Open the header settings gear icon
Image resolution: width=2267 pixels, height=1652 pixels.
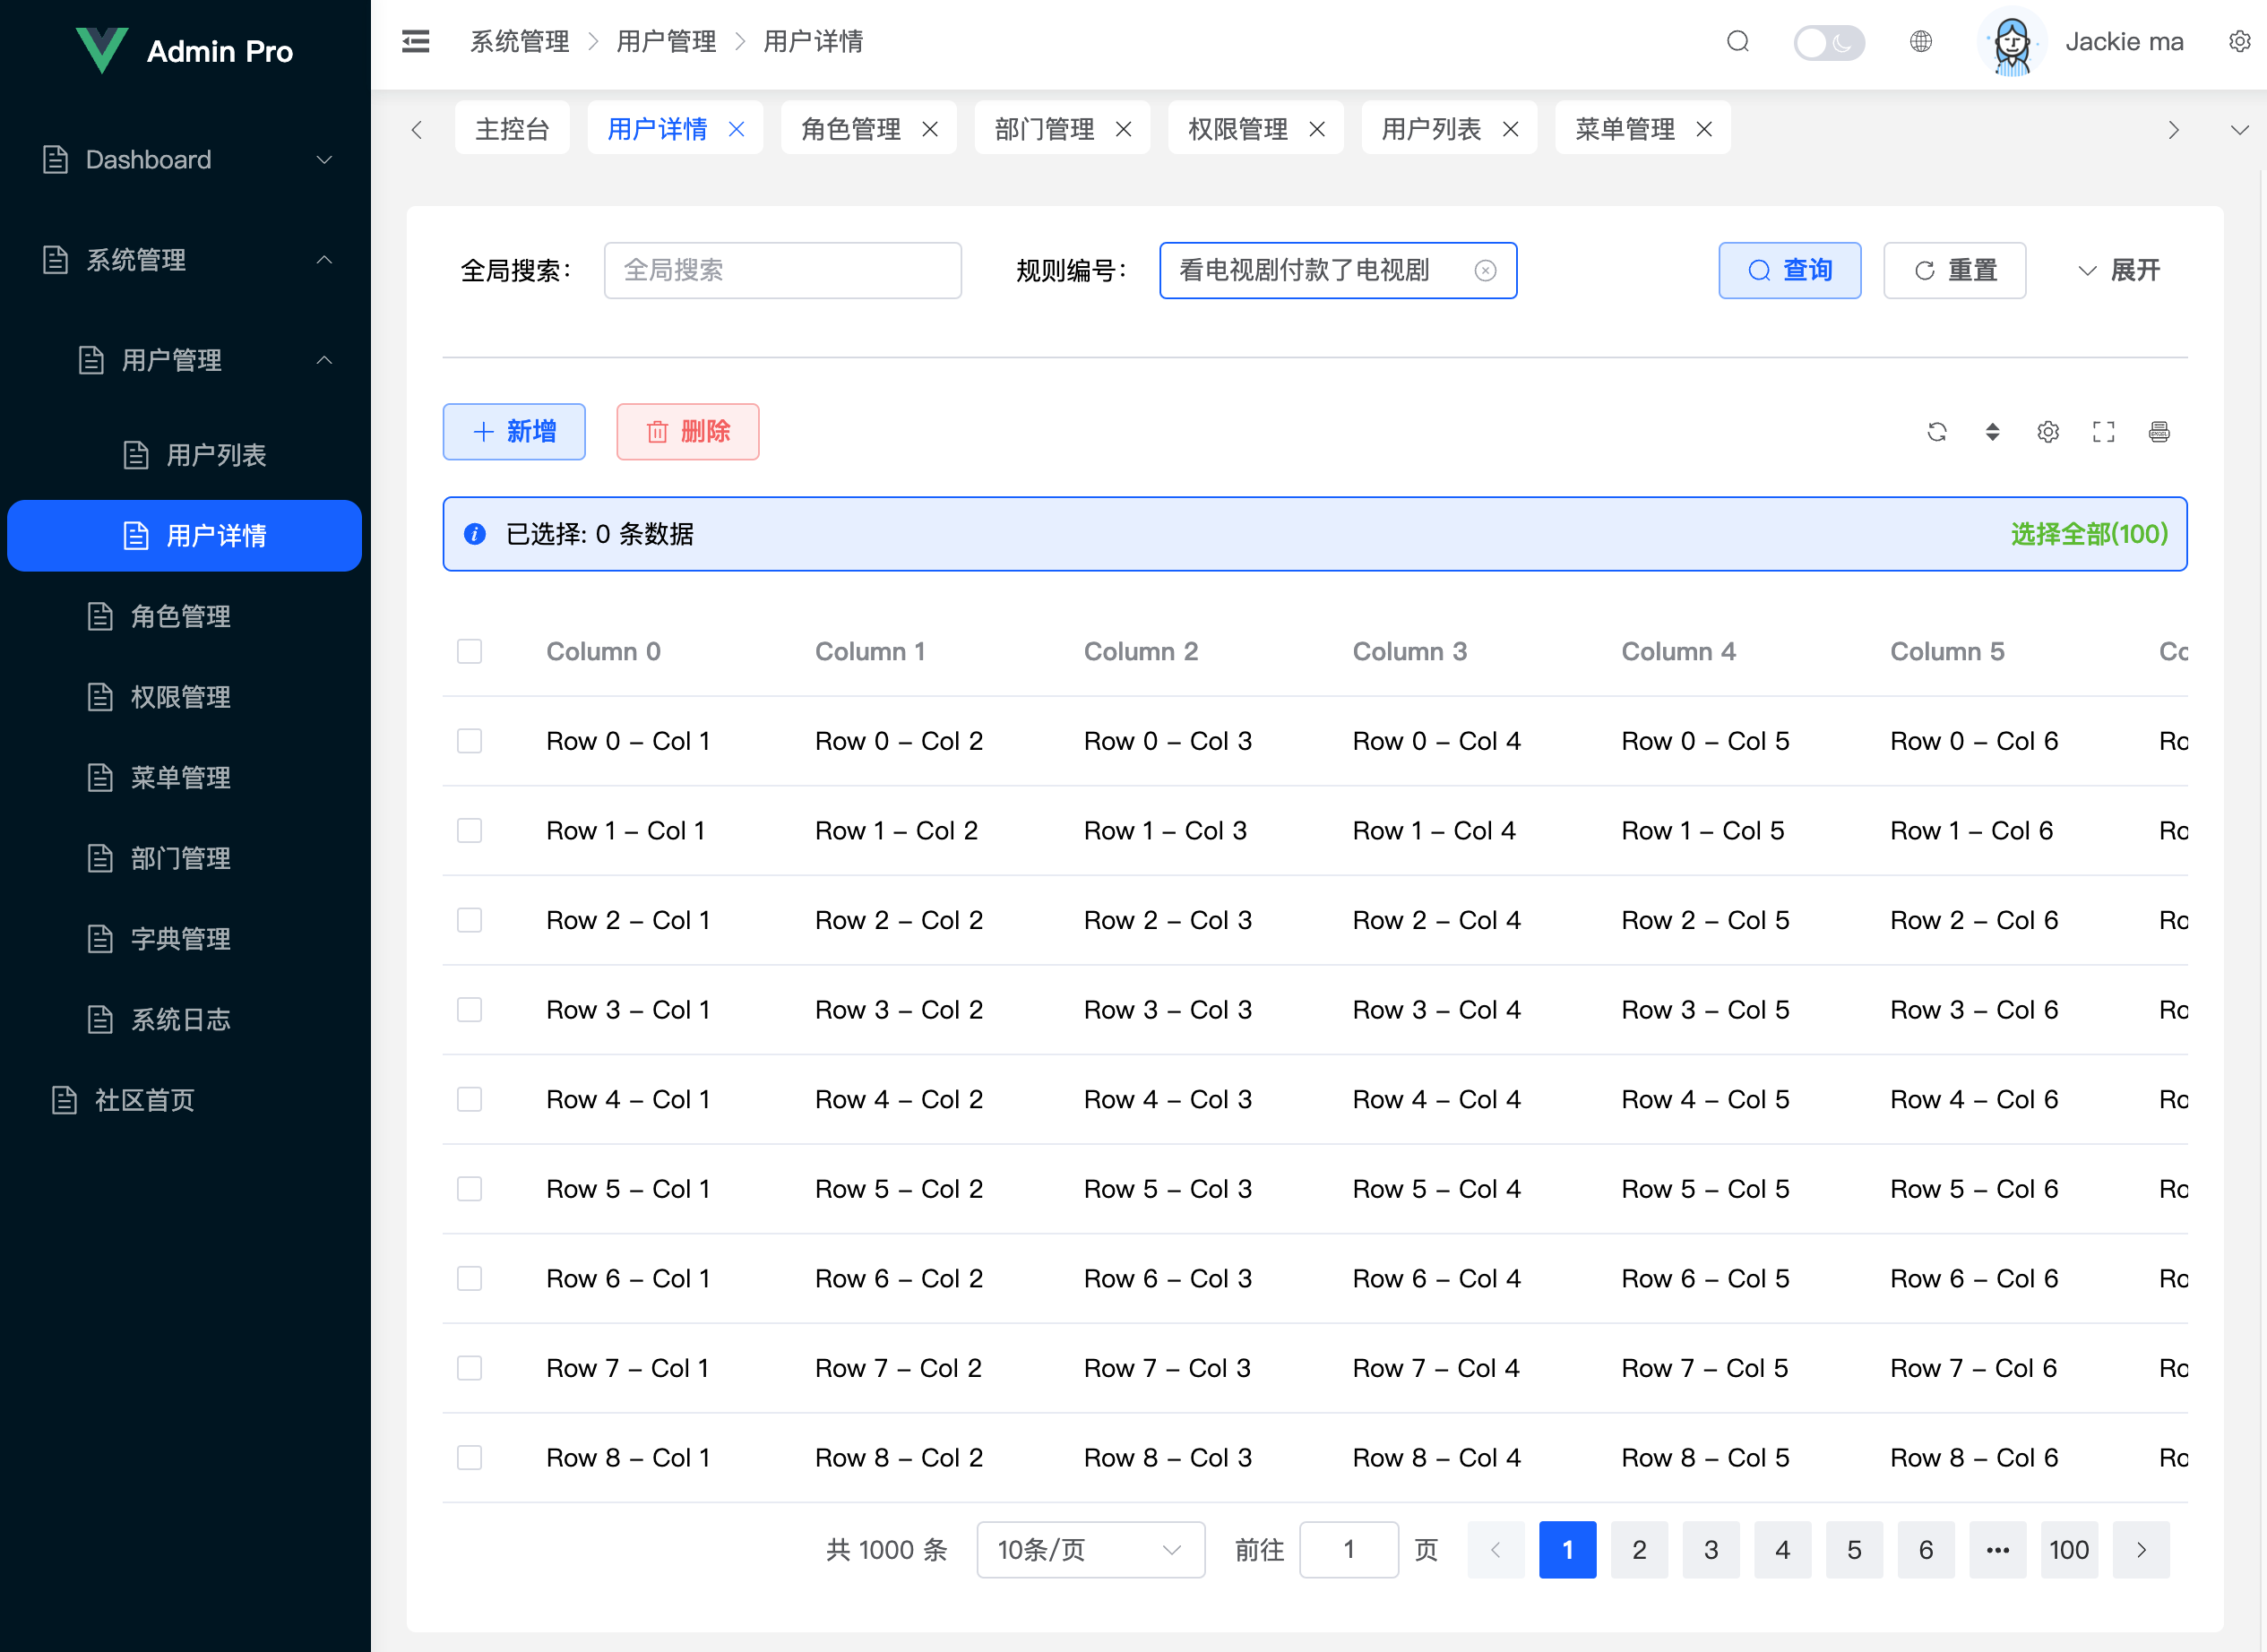2239,41
